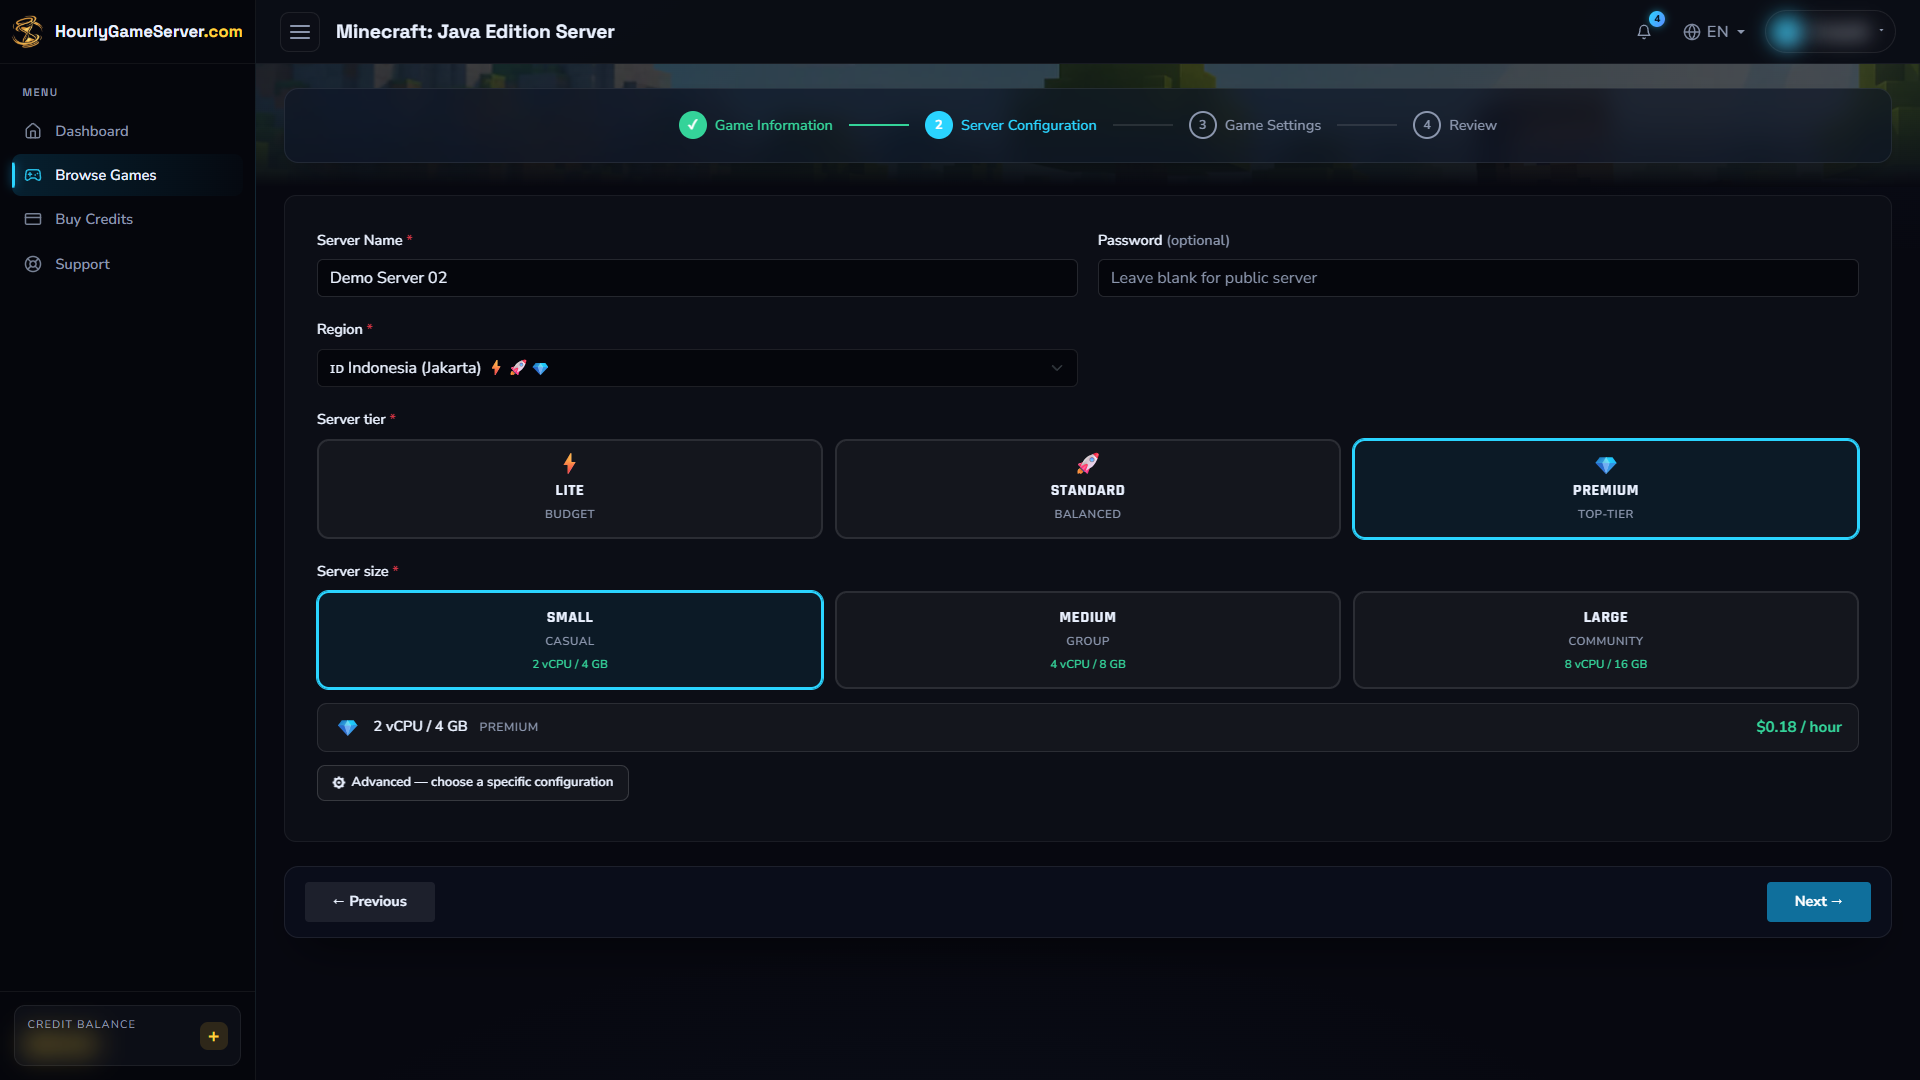The width and height of the screenshot is (1920, 1080).
Task: Expand the EN language selector
Action: click(x=1714, y=32)
